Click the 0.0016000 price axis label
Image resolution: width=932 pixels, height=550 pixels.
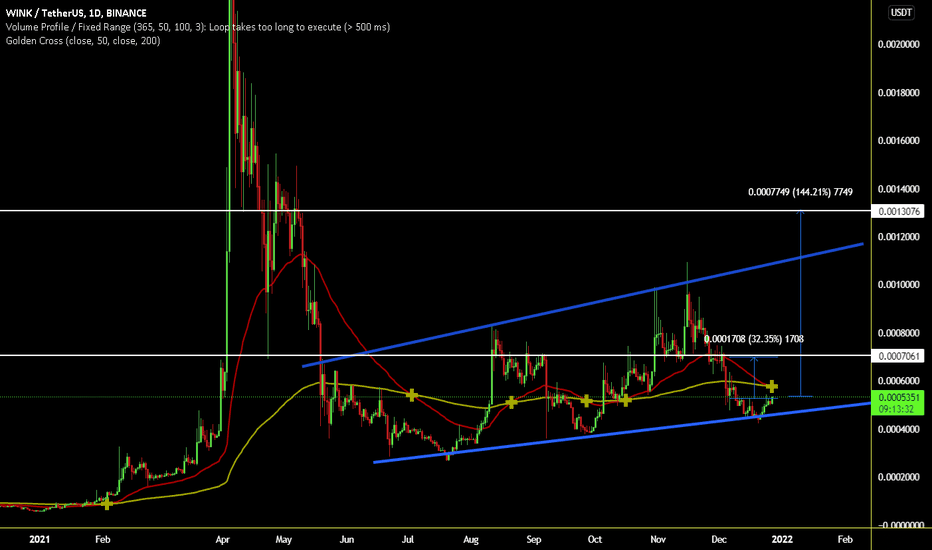point(898,140)
